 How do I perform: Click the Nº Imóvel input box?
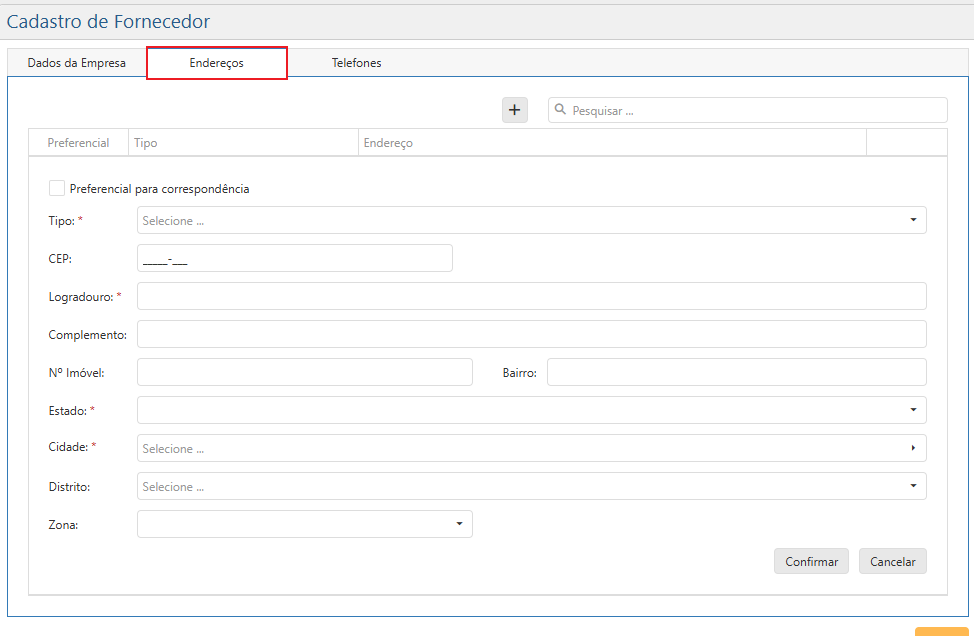304,372
